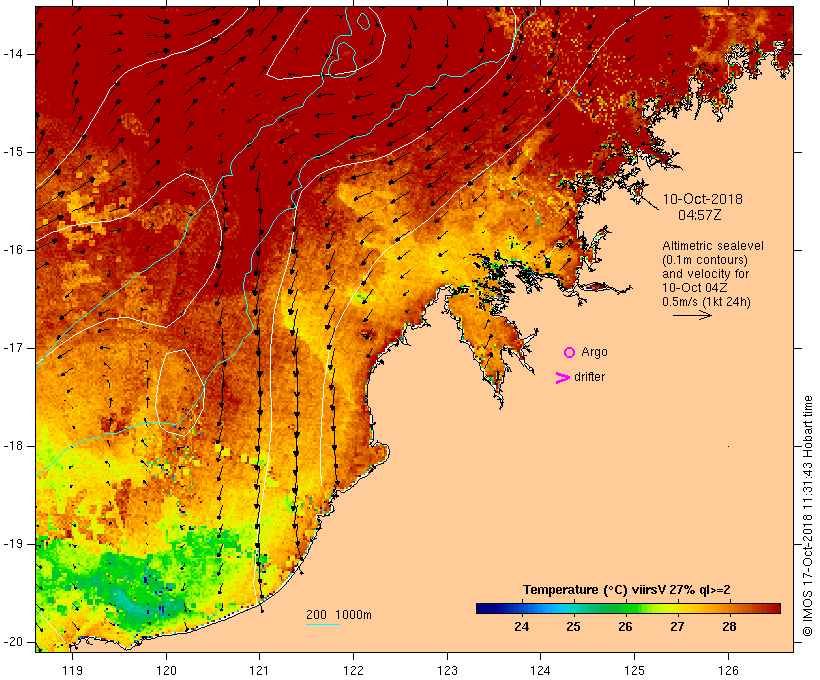This screenshot has height=680, width=820.
Task: Click the longitude label '119'
Action: coord(72,670)
